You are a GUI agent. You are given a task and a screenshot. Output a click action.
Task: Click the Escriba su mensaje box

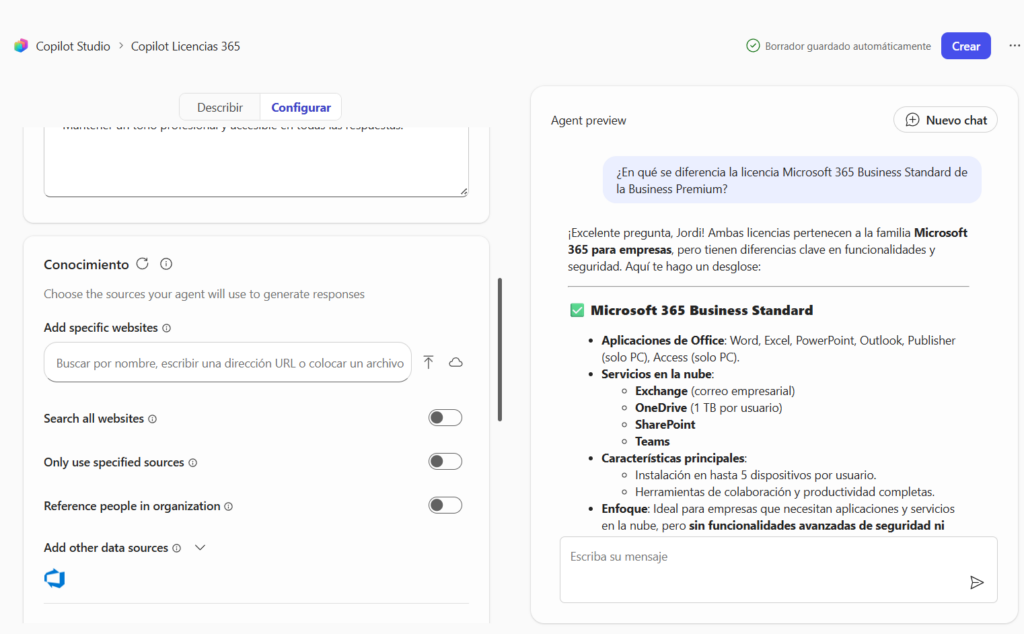[778, 569]
